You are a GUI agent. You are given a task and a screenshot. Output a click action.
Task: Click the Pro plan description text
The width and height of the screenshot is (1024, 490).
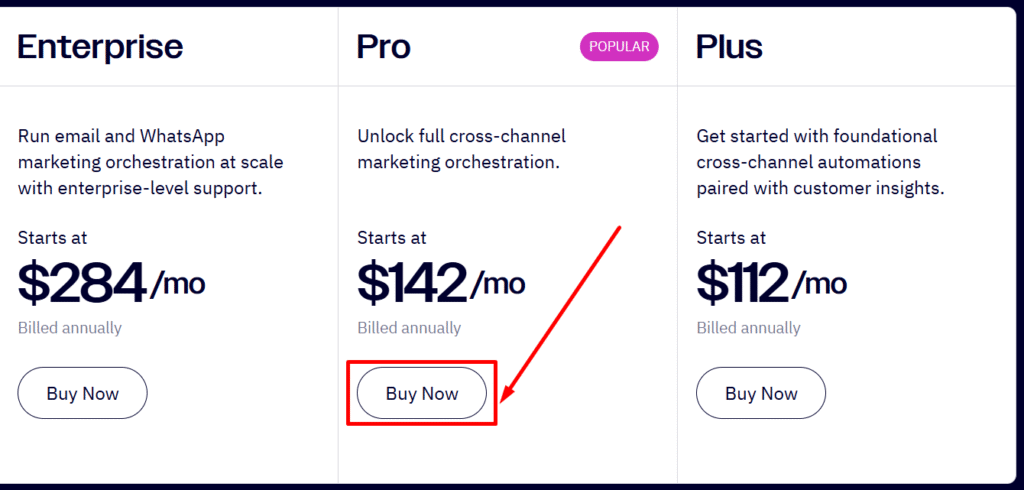point(461,148)
